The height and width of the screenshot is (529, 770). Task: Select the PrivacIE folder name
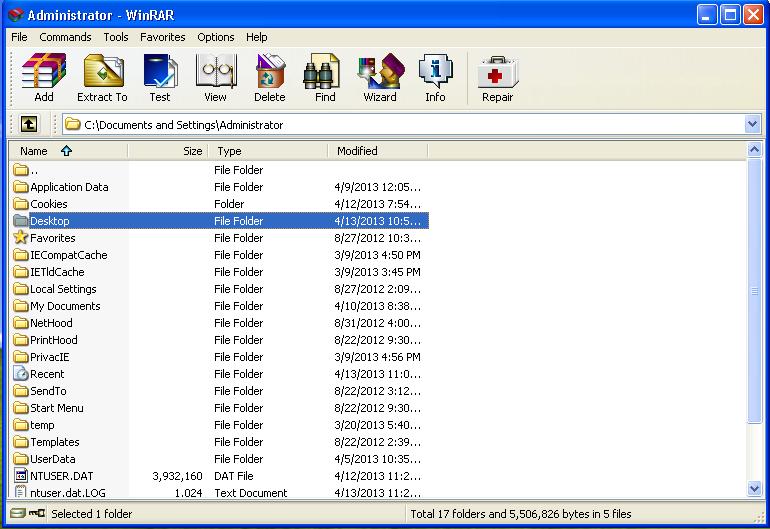click(50, 357)
